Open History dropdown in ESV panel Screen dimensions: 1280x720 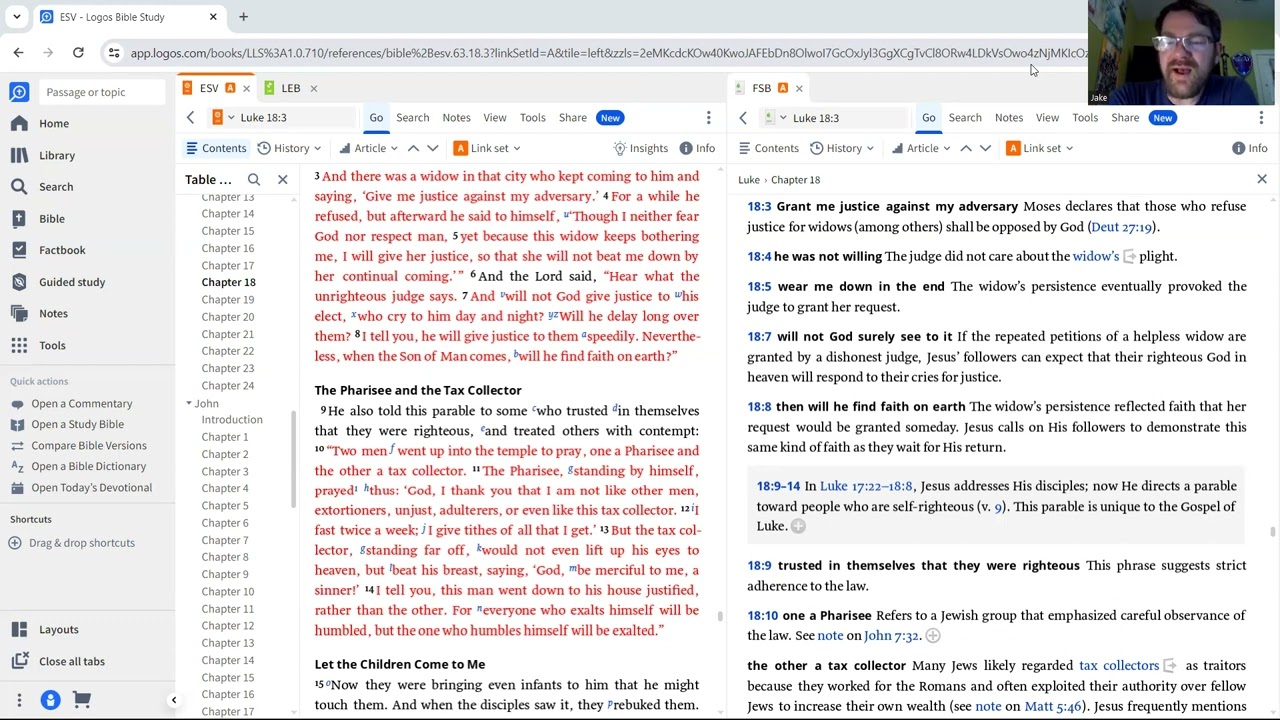pos(290,148)
